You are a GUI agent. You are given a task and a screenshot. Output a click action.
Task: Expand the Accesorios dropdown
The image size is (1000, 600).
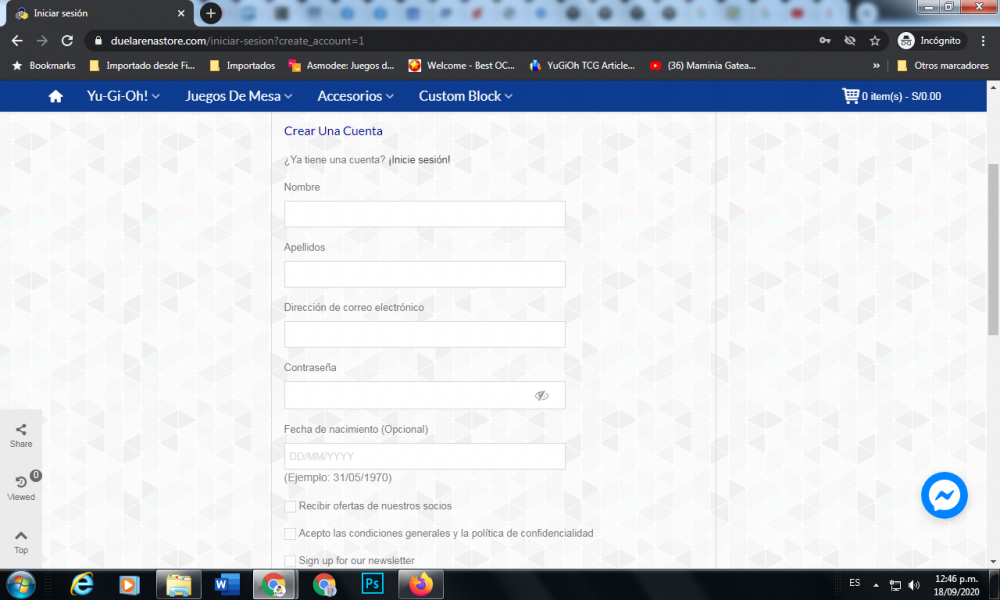click(355, 96)
